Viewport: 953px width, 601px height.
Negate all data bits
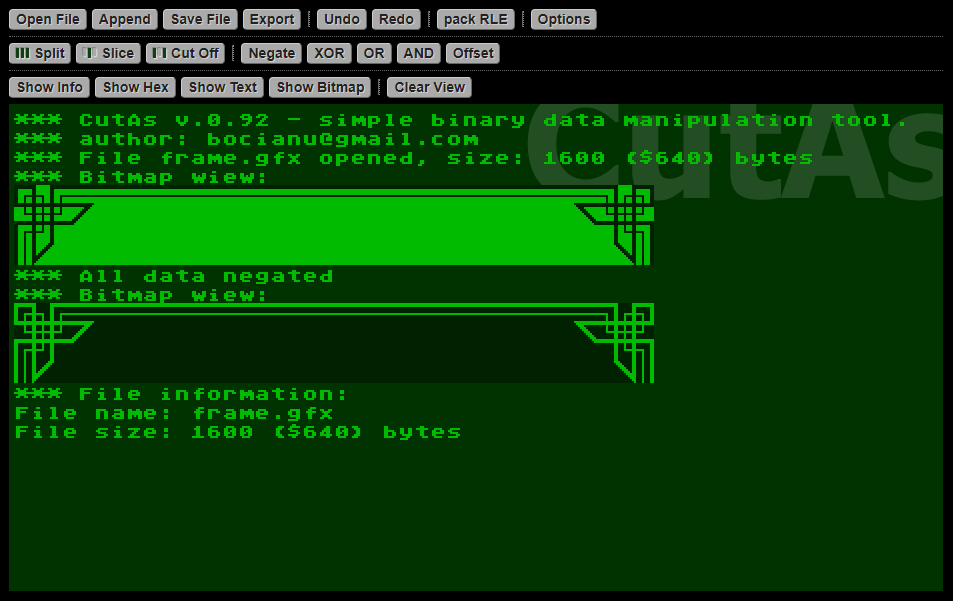[271, 53]
